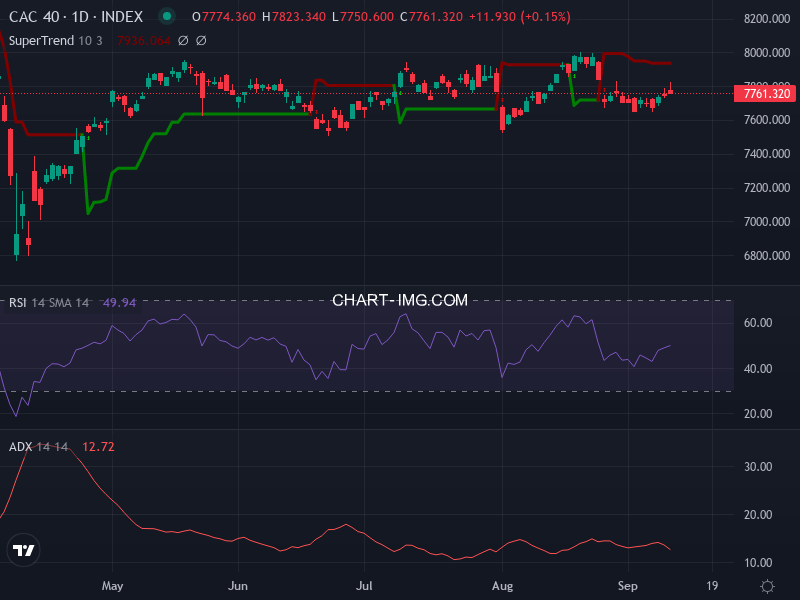Click the Jul label on the time axis
Screen dimensions: 800x600
click(x=364, y=586)
